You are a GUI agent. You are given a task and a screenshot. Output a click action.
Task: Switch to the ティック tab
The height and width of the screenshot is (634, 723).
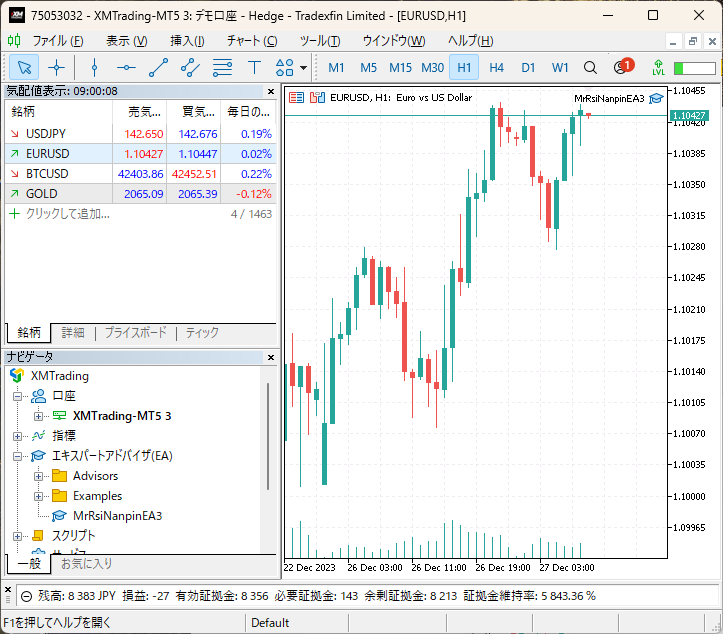[x=202, y=332]
